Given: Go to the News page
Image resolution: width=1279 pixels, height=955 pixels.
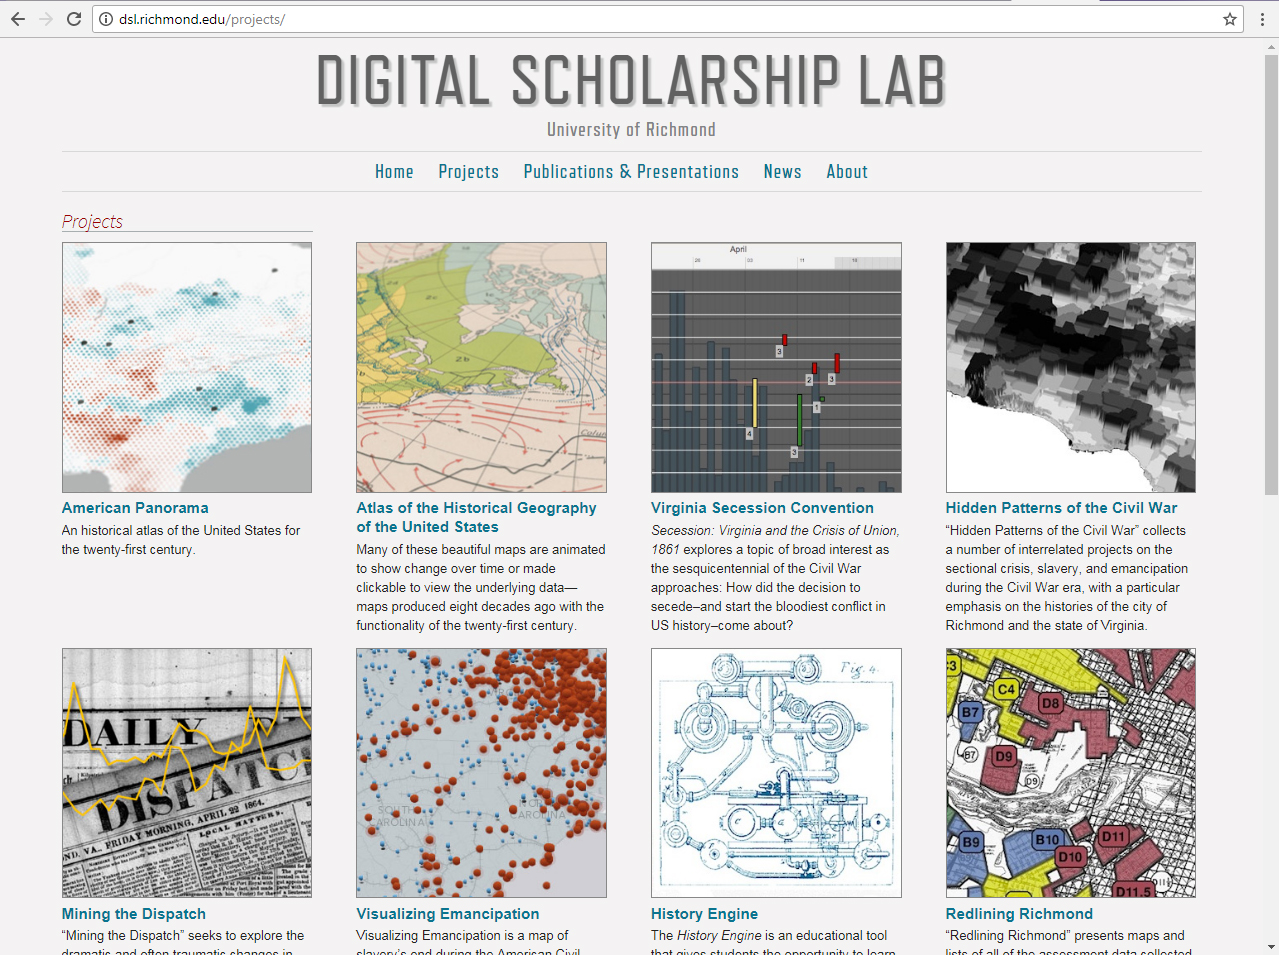Looking at the screenshot, I should [782, 172].
